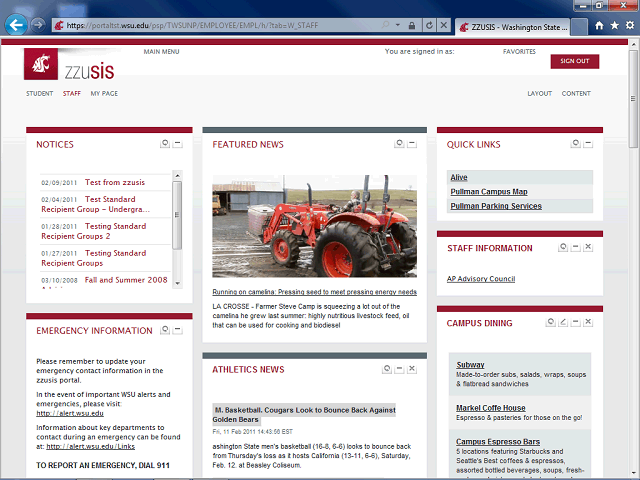Image resolution: width=640 pixels, height=480 pixels.
Task: Switch to the Student tab
Action: coord(39,93)
